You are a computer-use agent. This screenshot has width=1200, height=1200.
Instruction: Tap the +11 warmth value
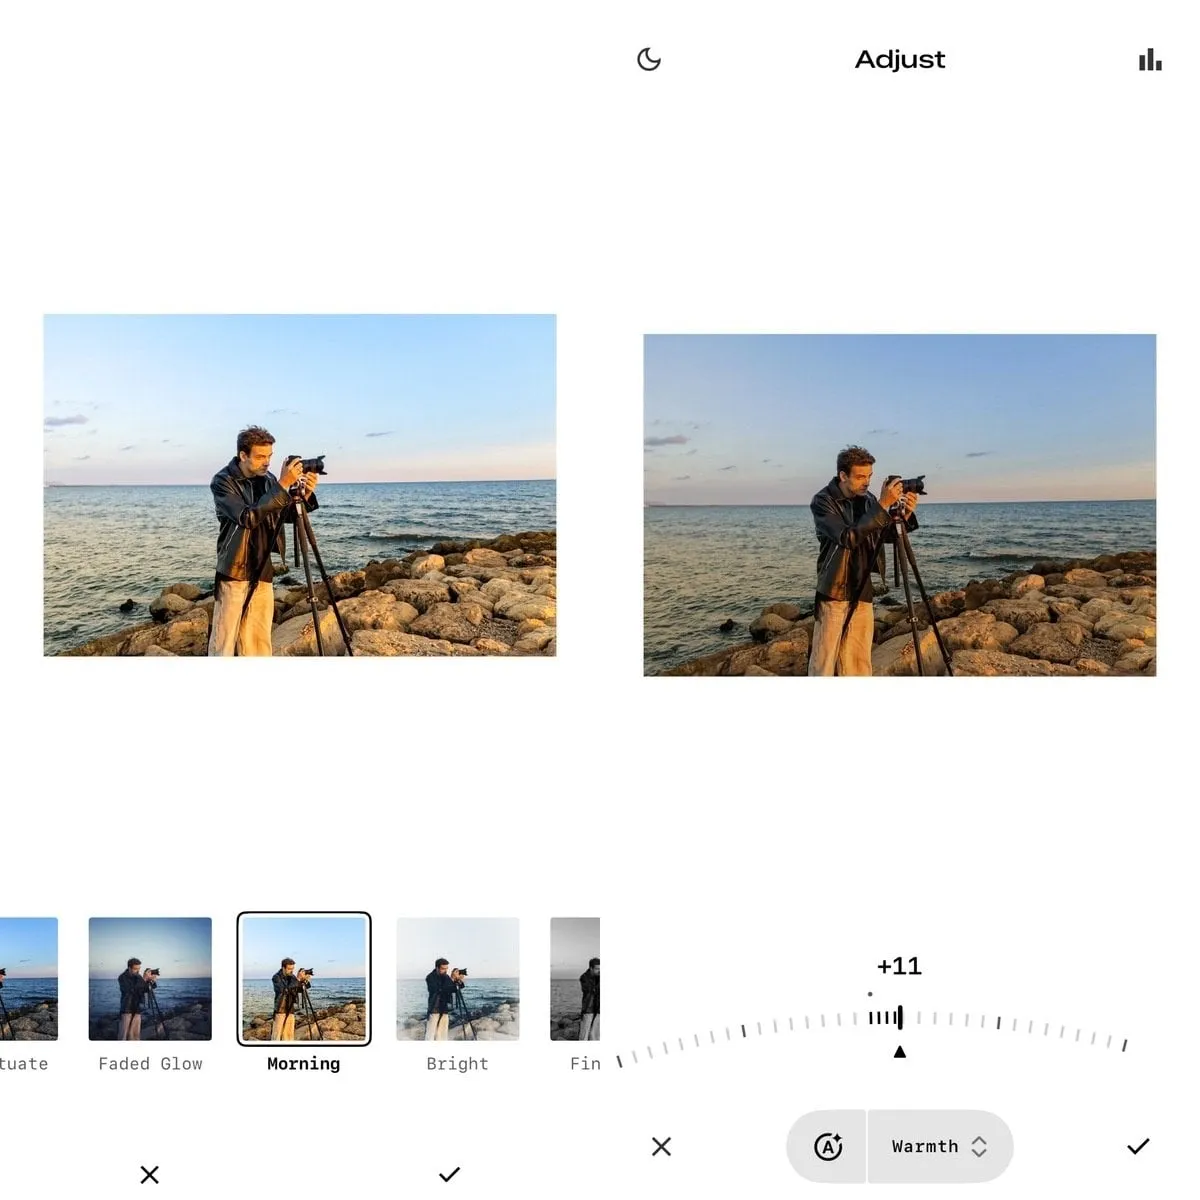pos(898,966)
